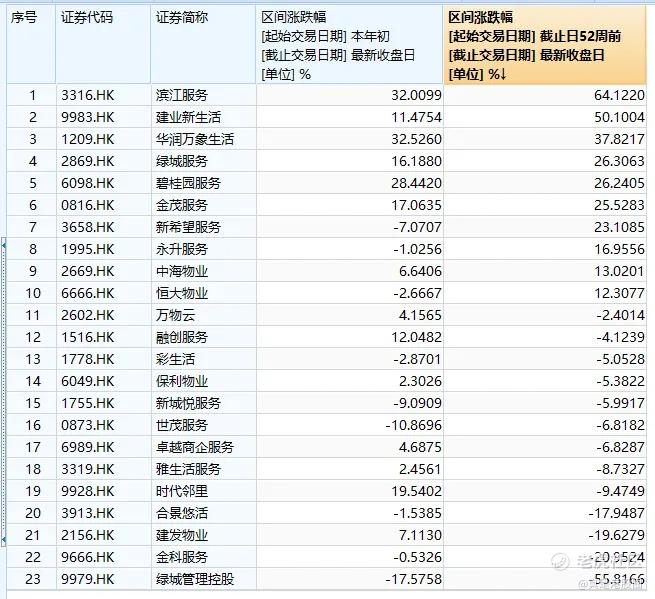The height and width of the screenshot is (599, 655).
Task: Select the 滨江服务 name cell
Action: [203, 95]
